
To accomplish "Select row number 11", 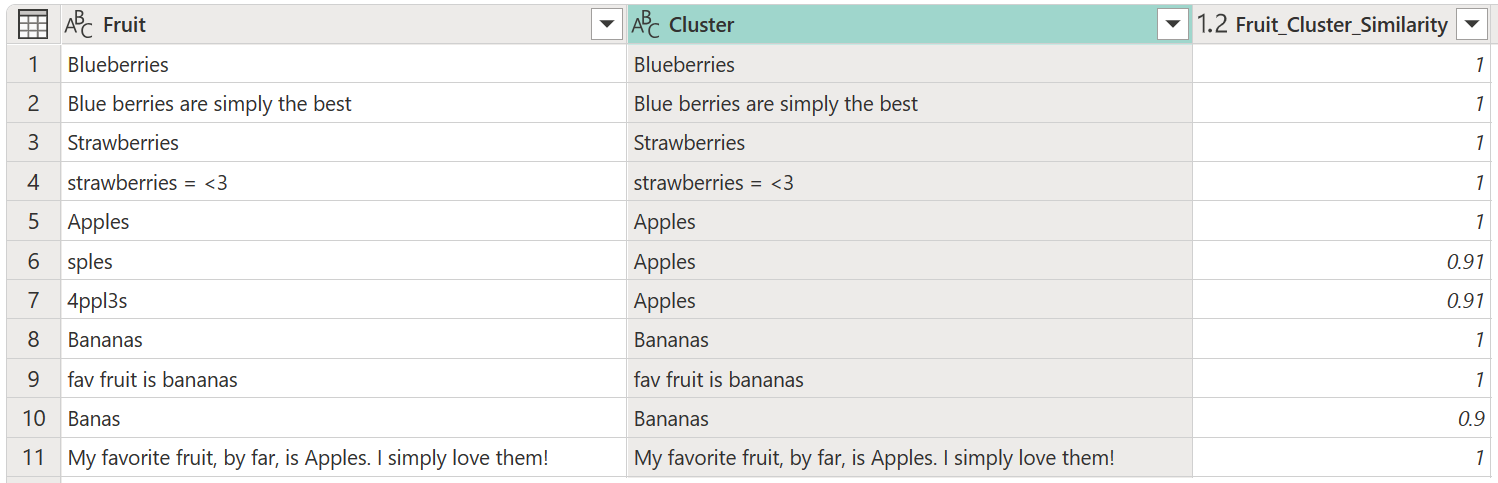I will point(34,458).
